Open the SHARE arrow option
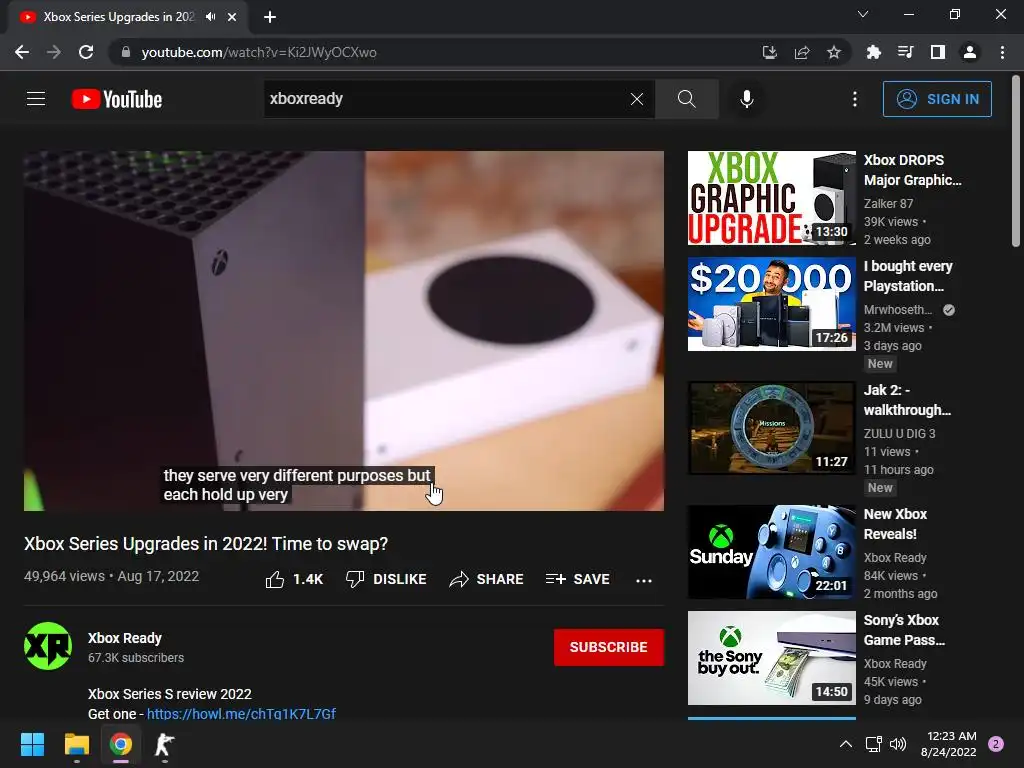This screenshot has width=1024, height=768. (487, 579)
